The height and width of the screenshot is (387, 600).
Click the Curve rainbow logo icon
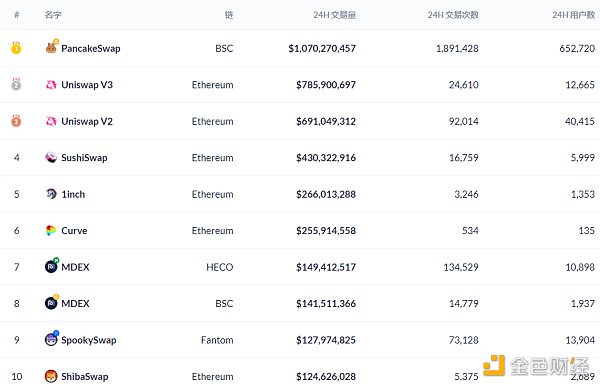[51, 230]
